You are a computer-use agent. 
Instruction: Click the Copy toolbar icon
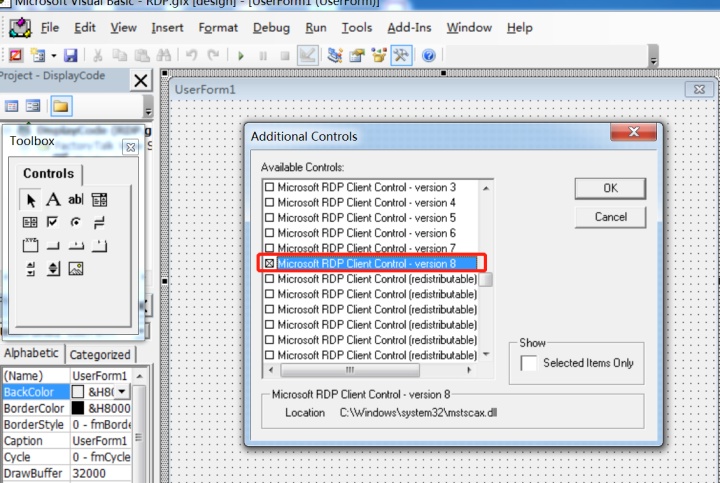[119, 56]
